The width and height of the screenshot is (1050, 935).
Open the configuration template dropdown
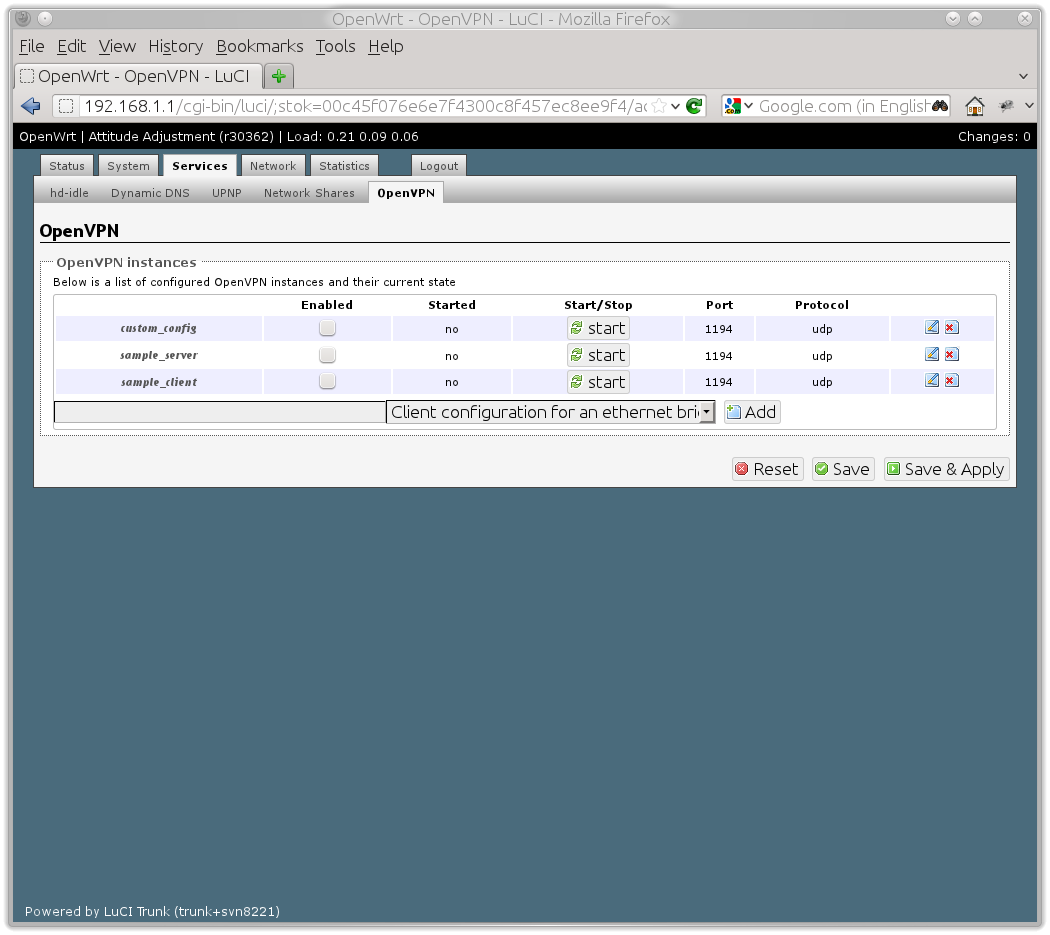[x=550, y=412]
